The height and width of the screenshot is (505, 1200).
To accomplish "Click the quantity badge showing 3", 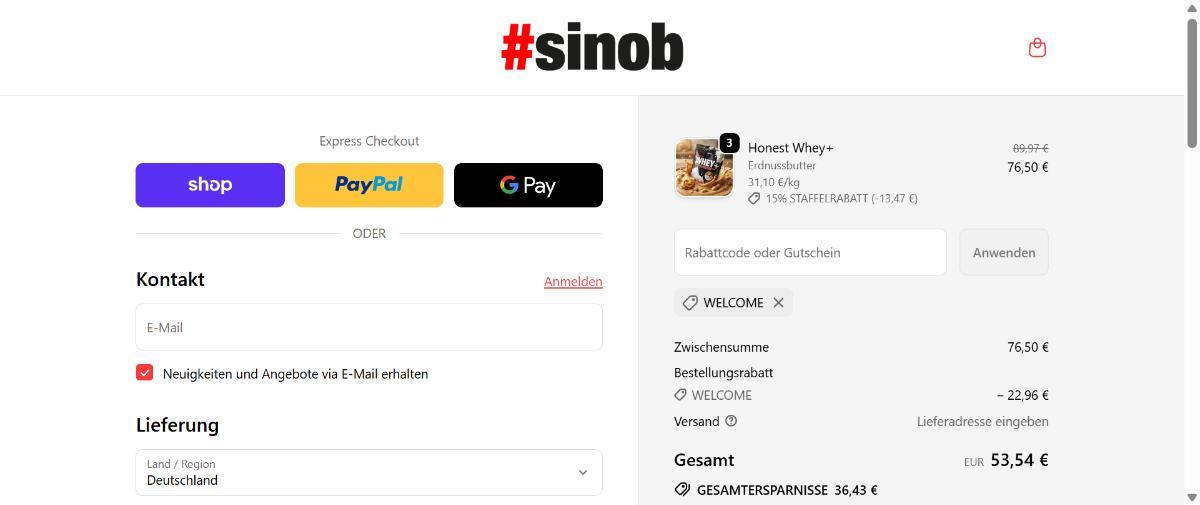I will point(729,143).
